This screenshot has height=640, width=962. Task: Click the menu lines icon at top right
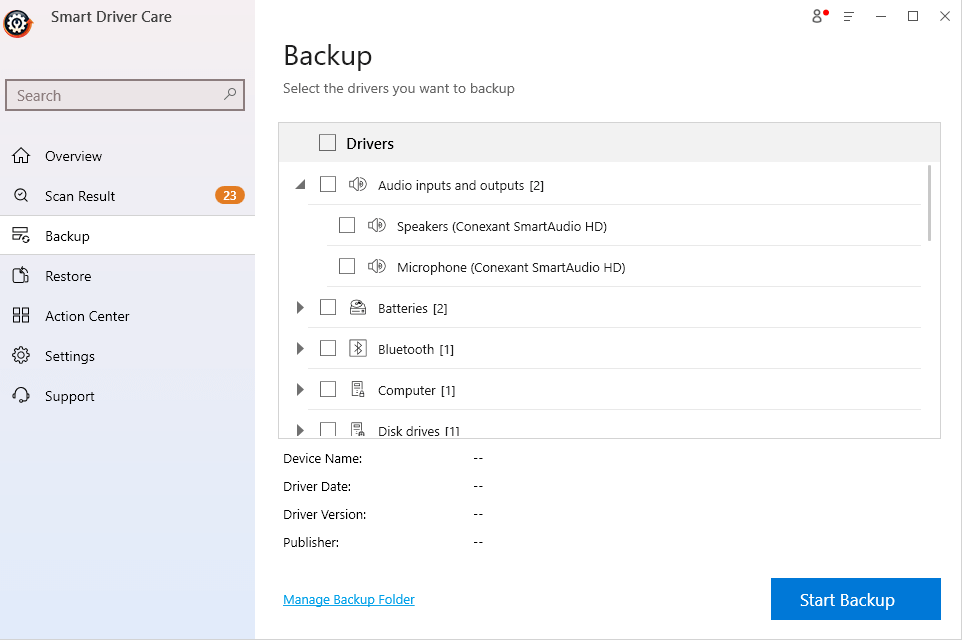(x=848, y=17)
